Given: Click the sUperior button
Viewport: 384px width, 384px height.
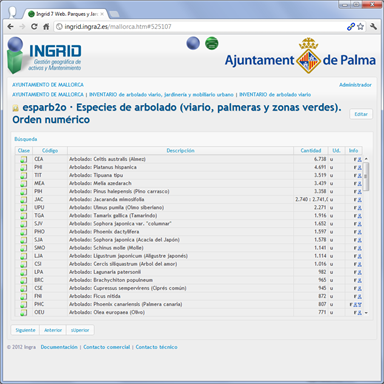Looking at the screenshot, I should click(80, 330).
